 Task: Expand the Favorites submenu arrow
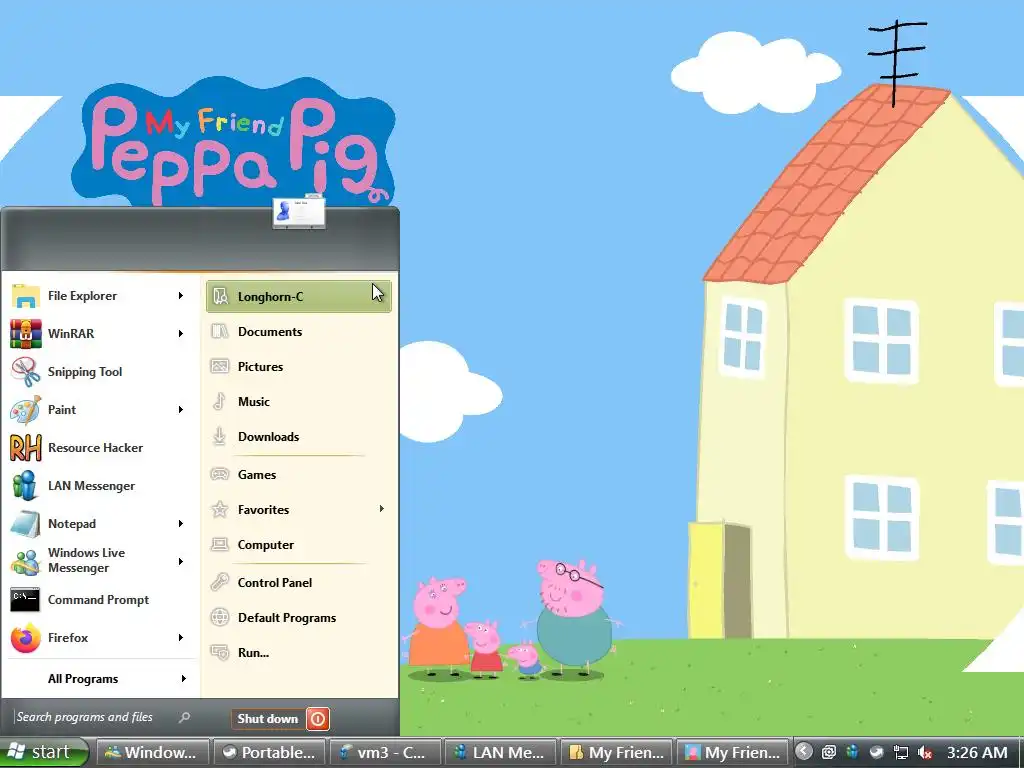[382, 509]
